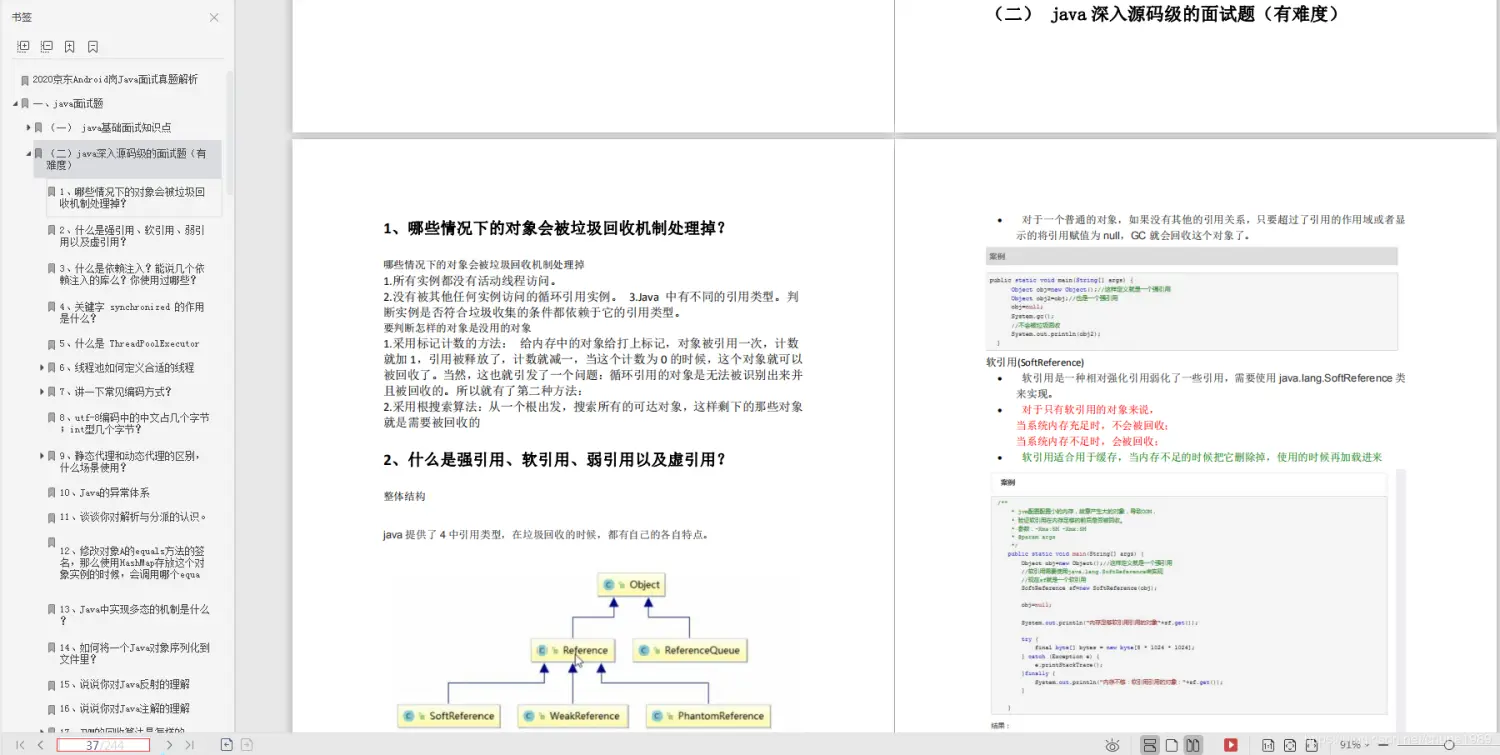Open bookmark 5、什么是 ThreadPoolExecutor
The height and width of the screenshot is (755, 1500).
pyautogui.click(x=129, y=343)
